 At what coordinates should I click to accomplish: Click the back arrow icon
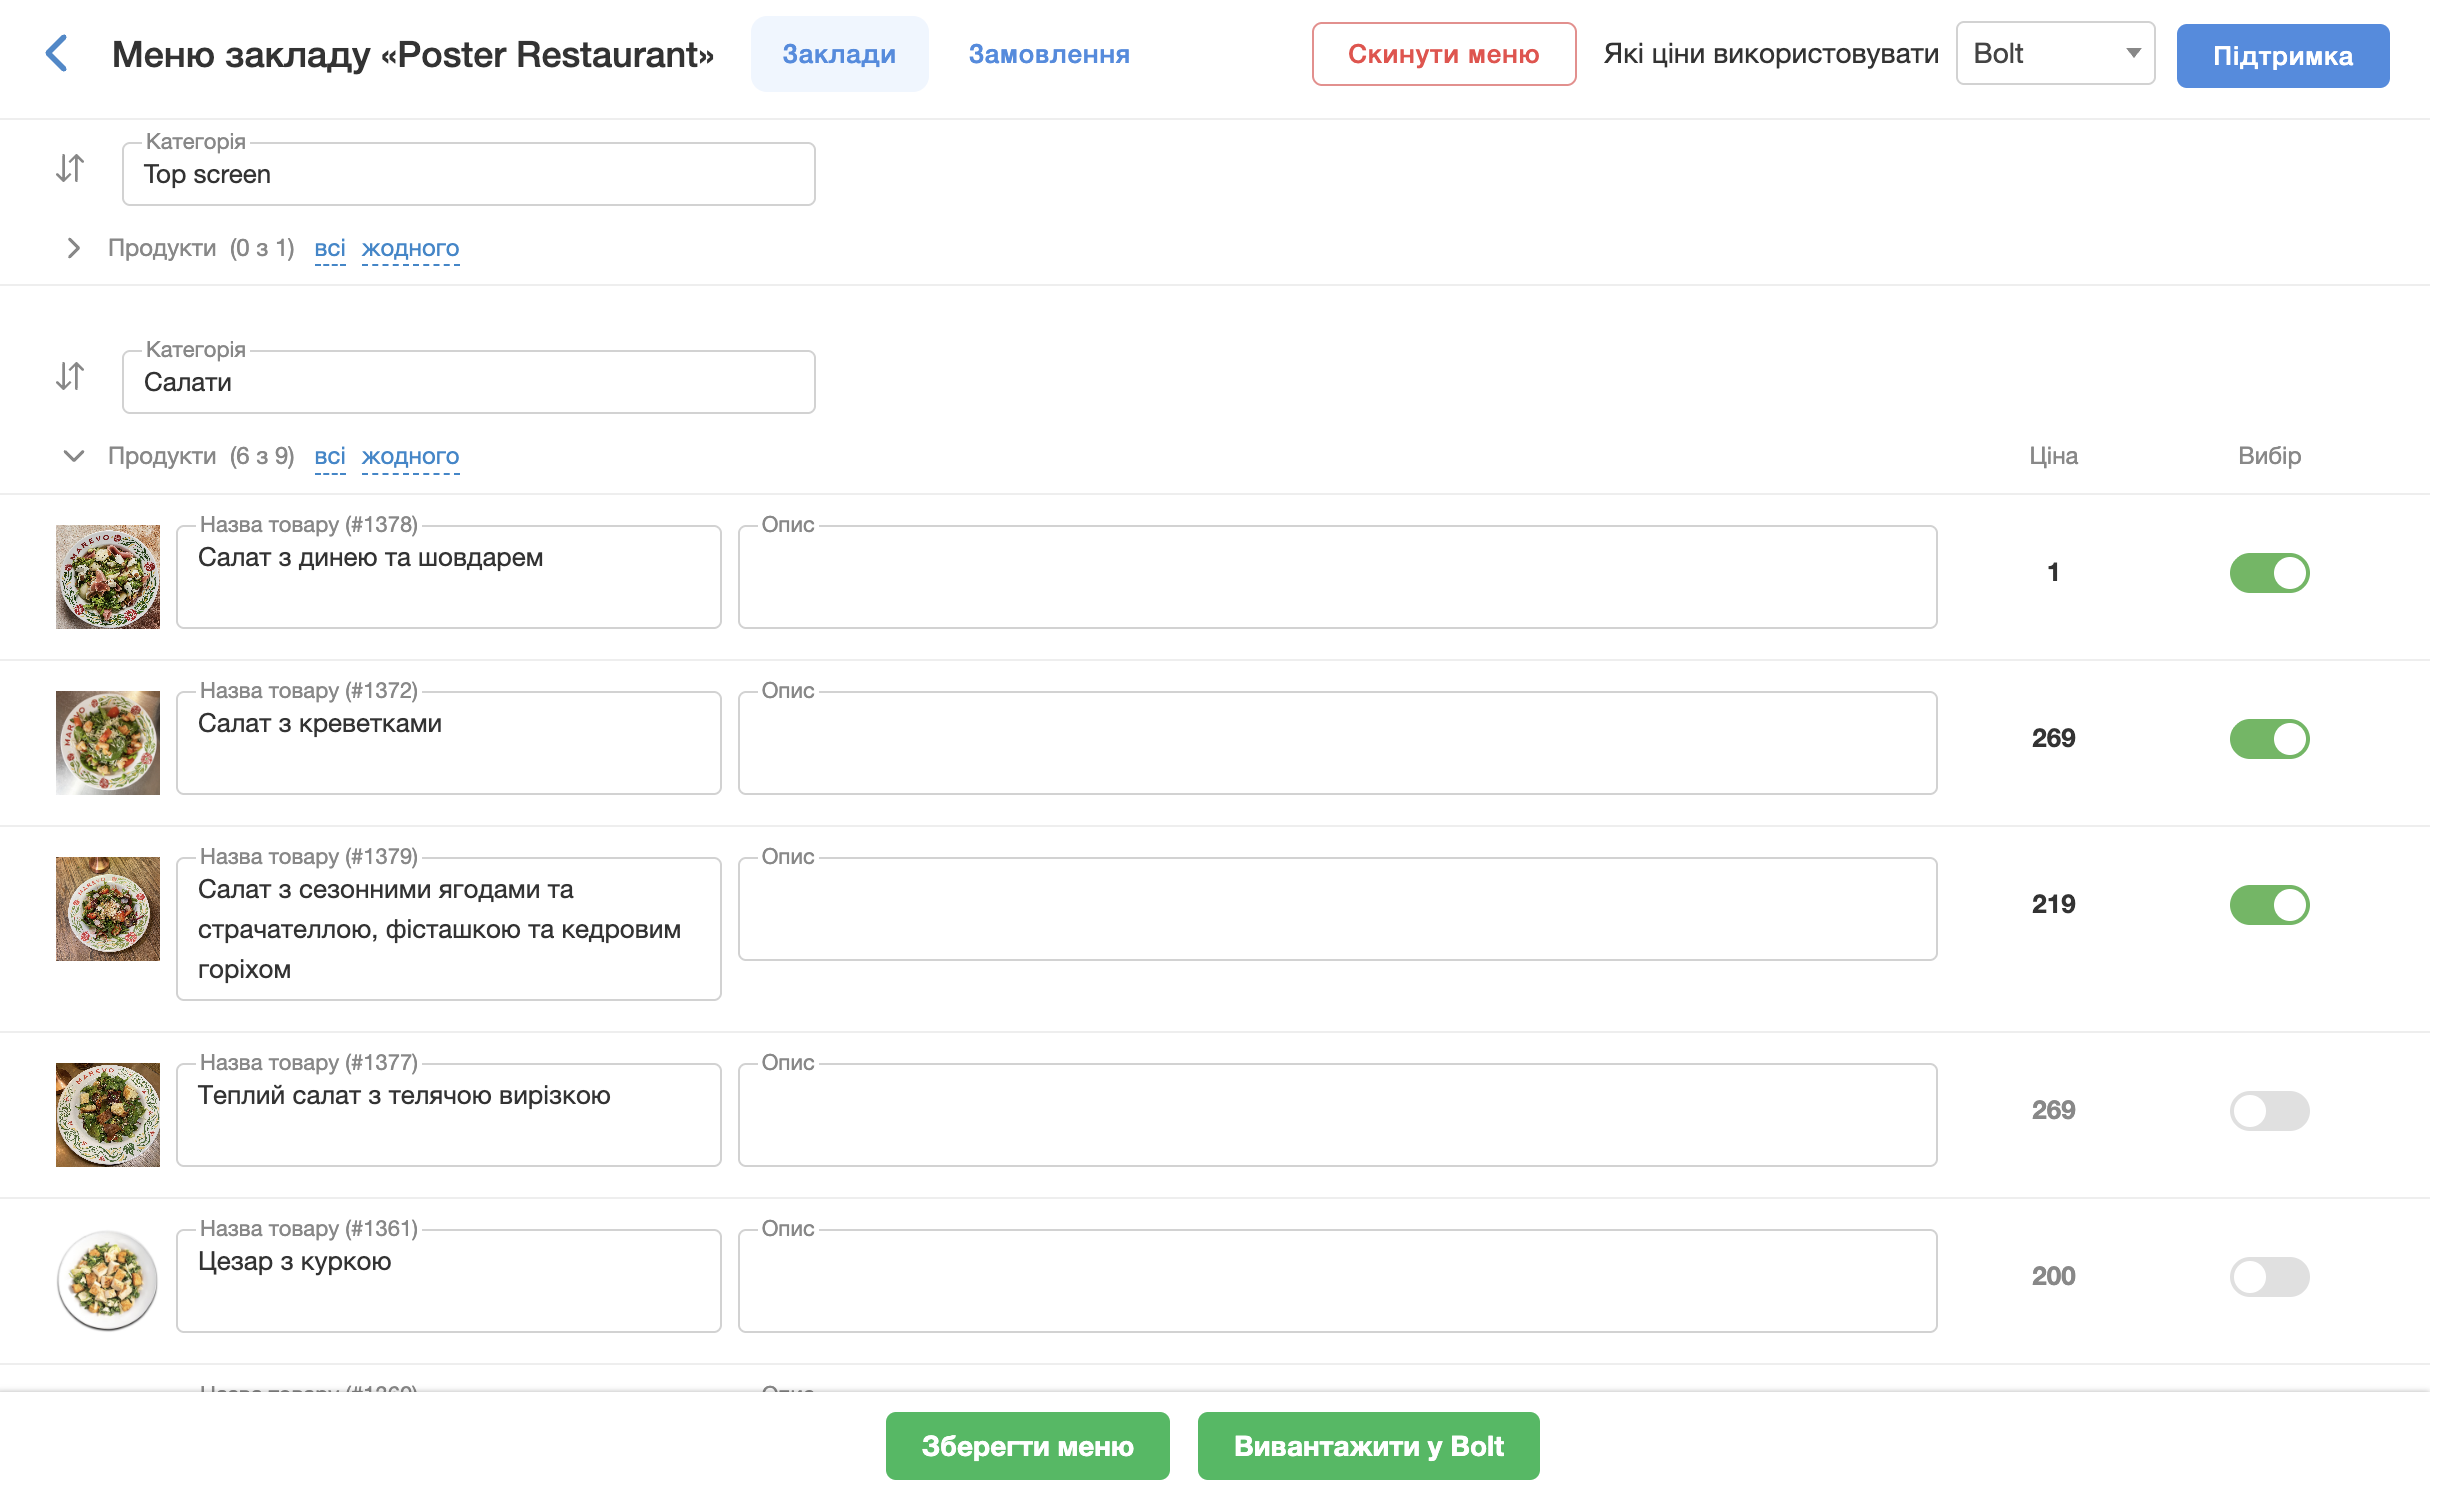[x=58, y=54]
